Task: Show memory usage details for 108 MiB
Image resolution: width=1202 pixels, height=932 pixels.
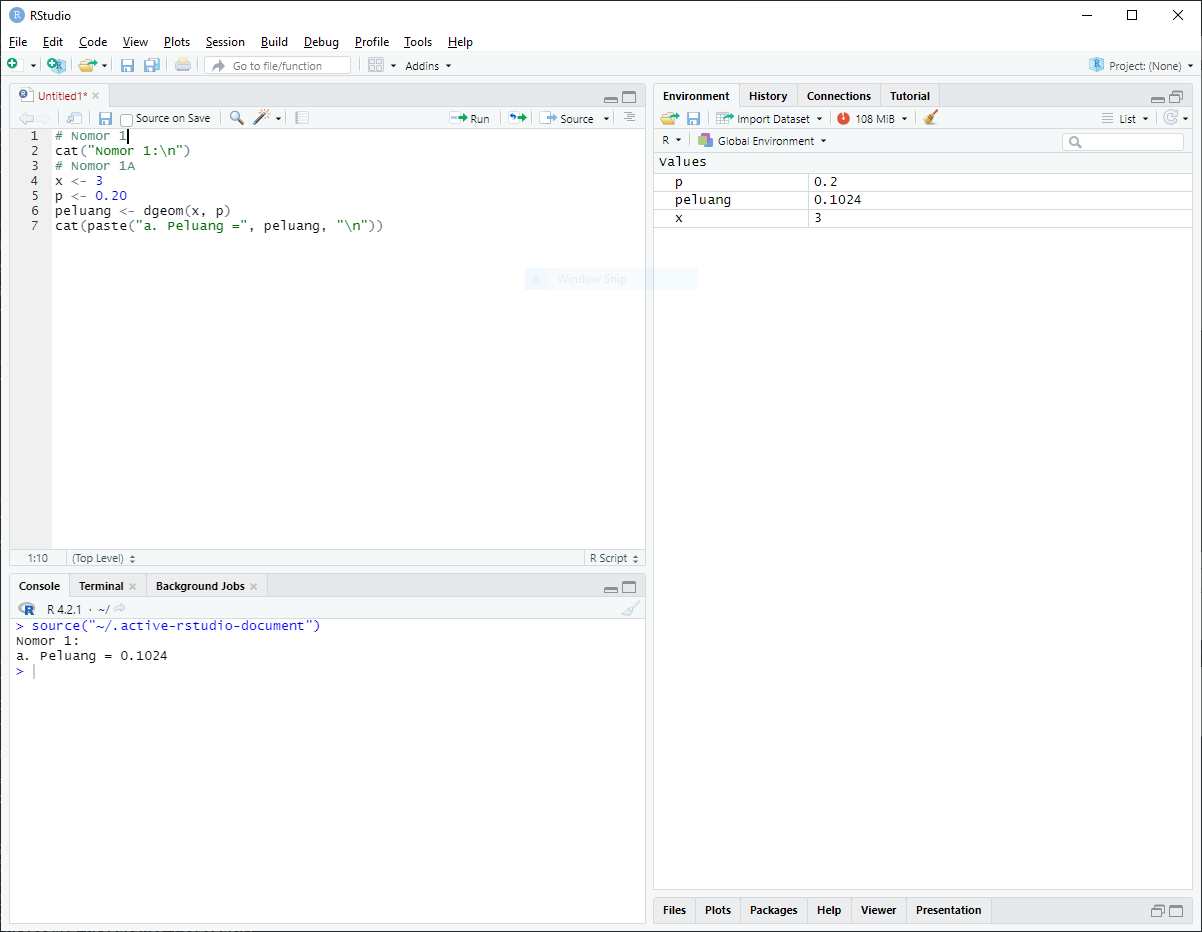Action: [872, 118]
